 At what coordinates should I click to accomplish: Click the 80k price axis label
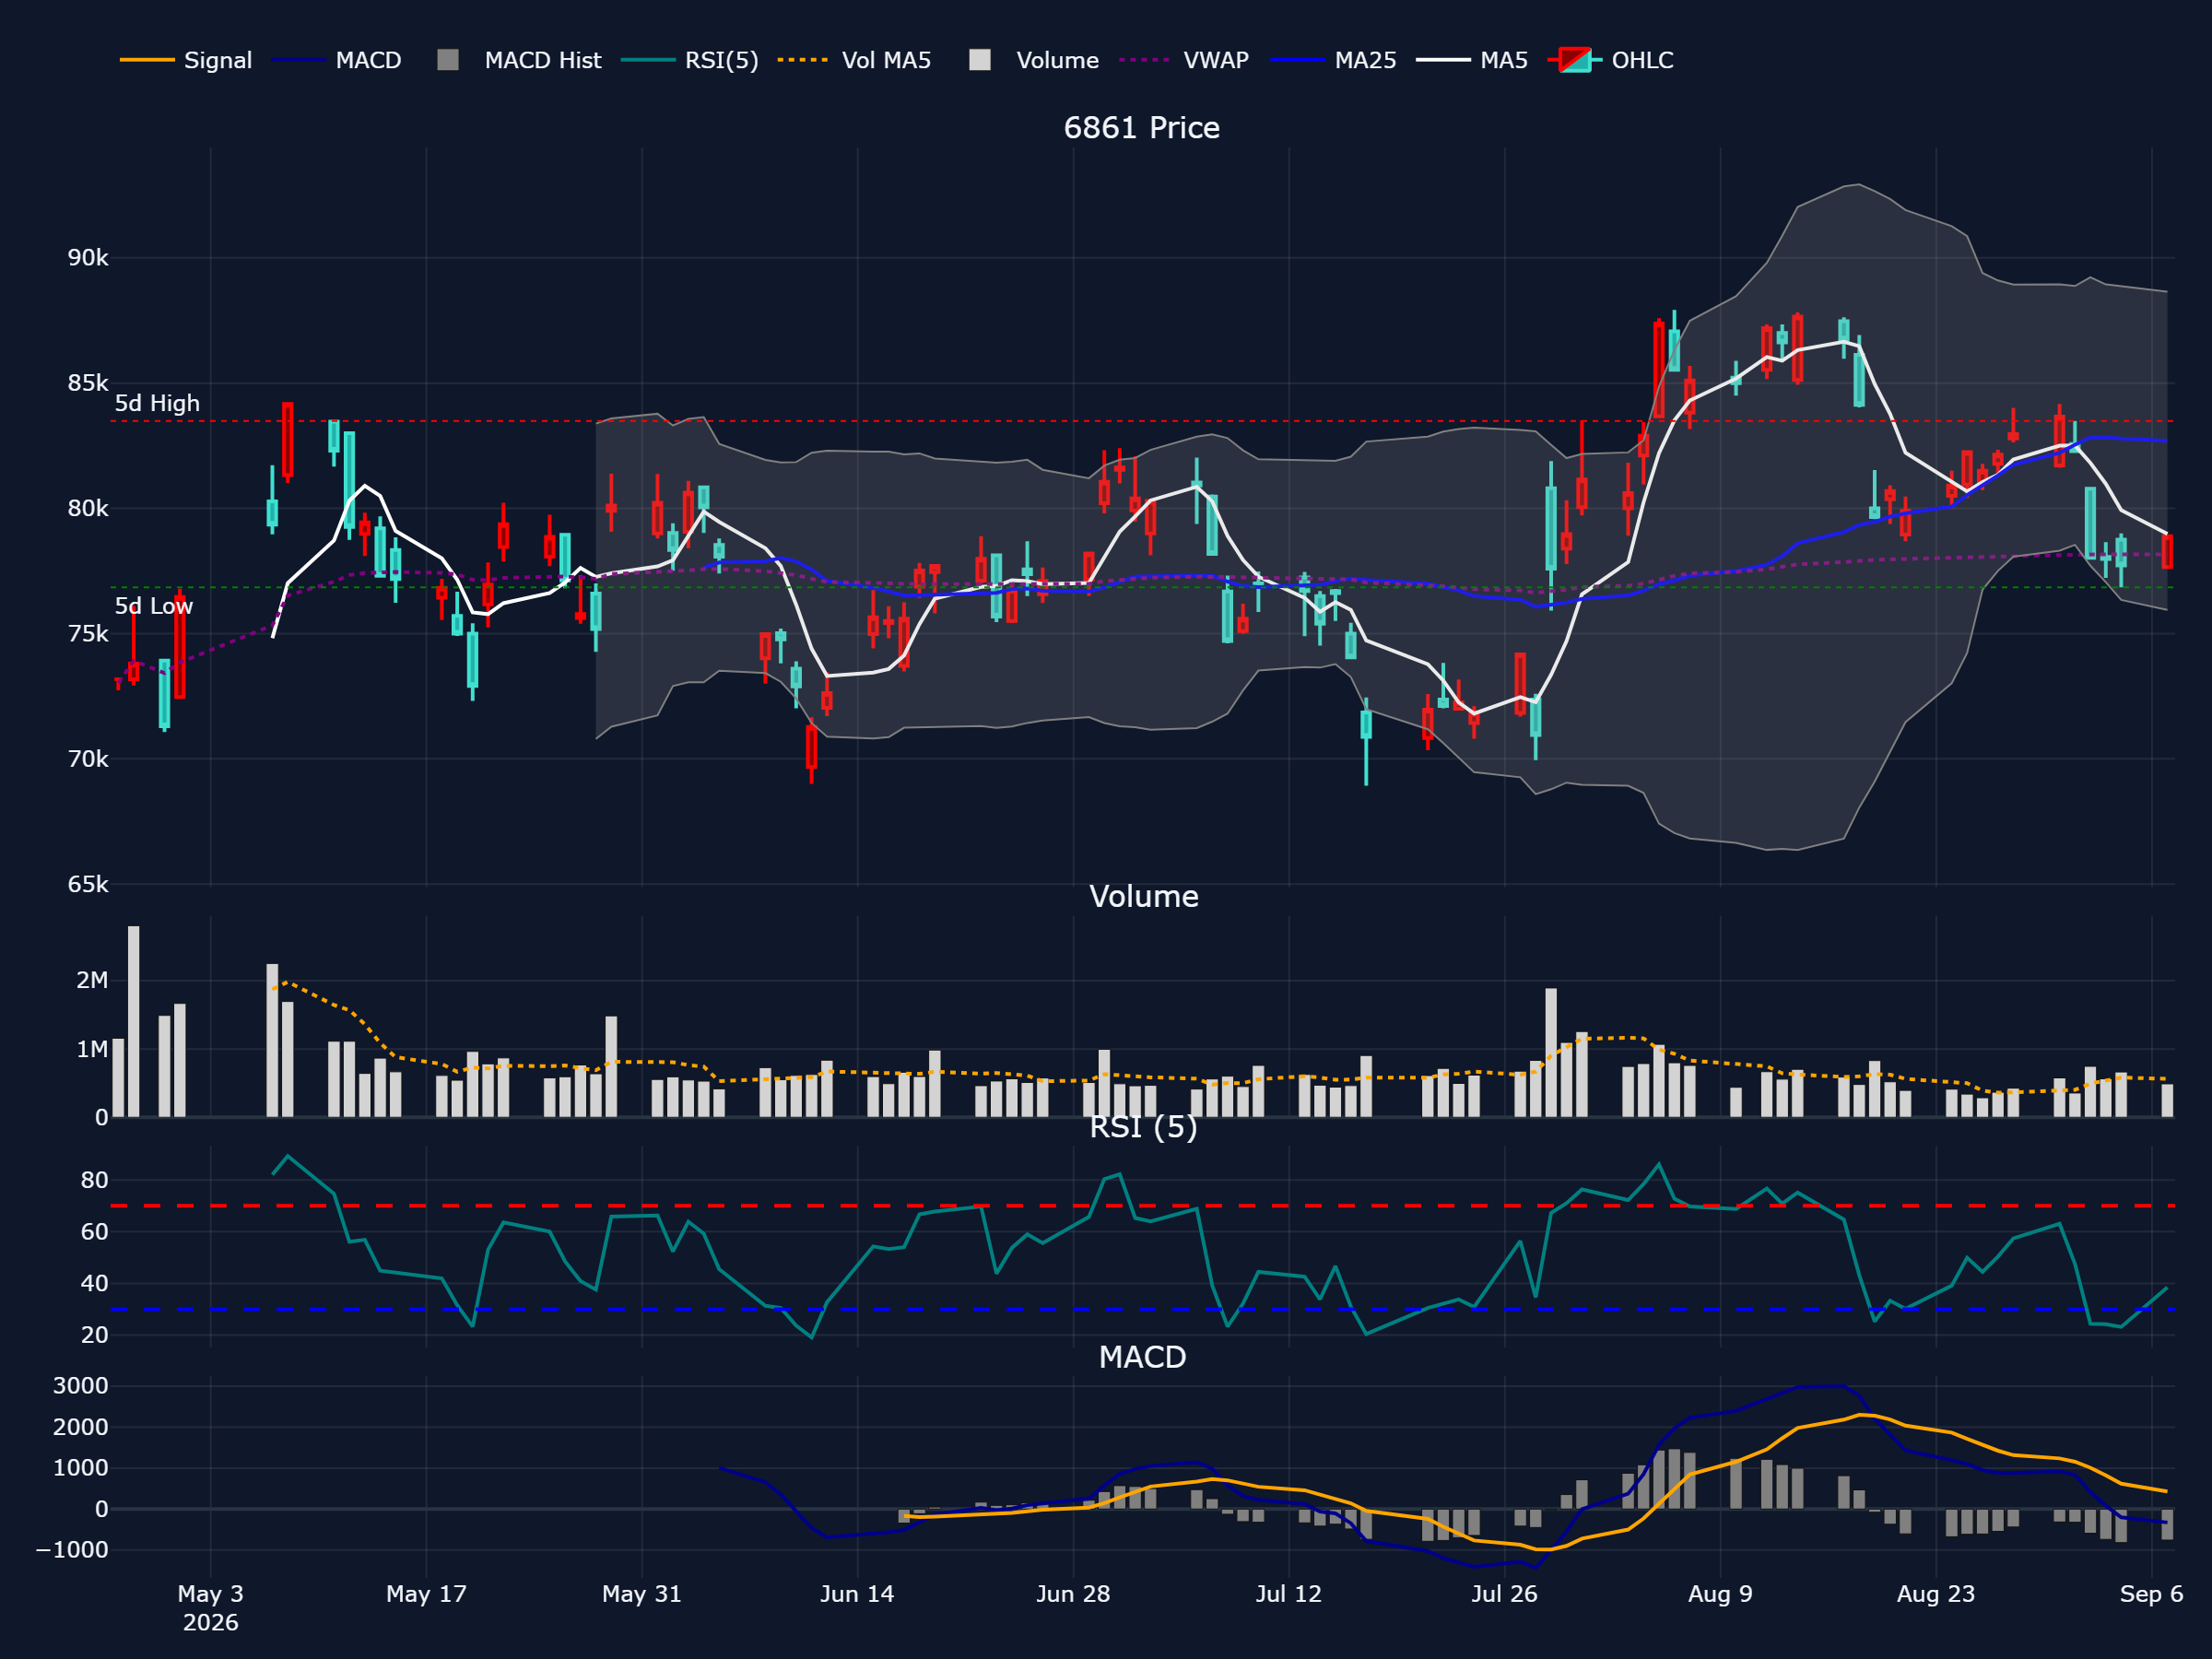click(88, 508)
